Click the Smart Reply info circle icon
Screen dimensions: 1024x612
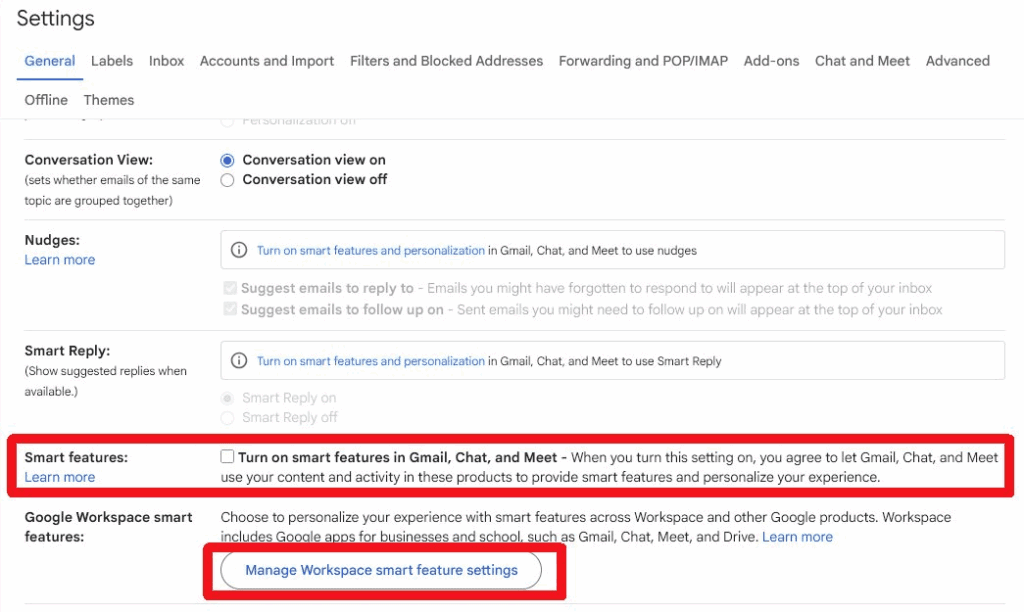pos(239,361)
